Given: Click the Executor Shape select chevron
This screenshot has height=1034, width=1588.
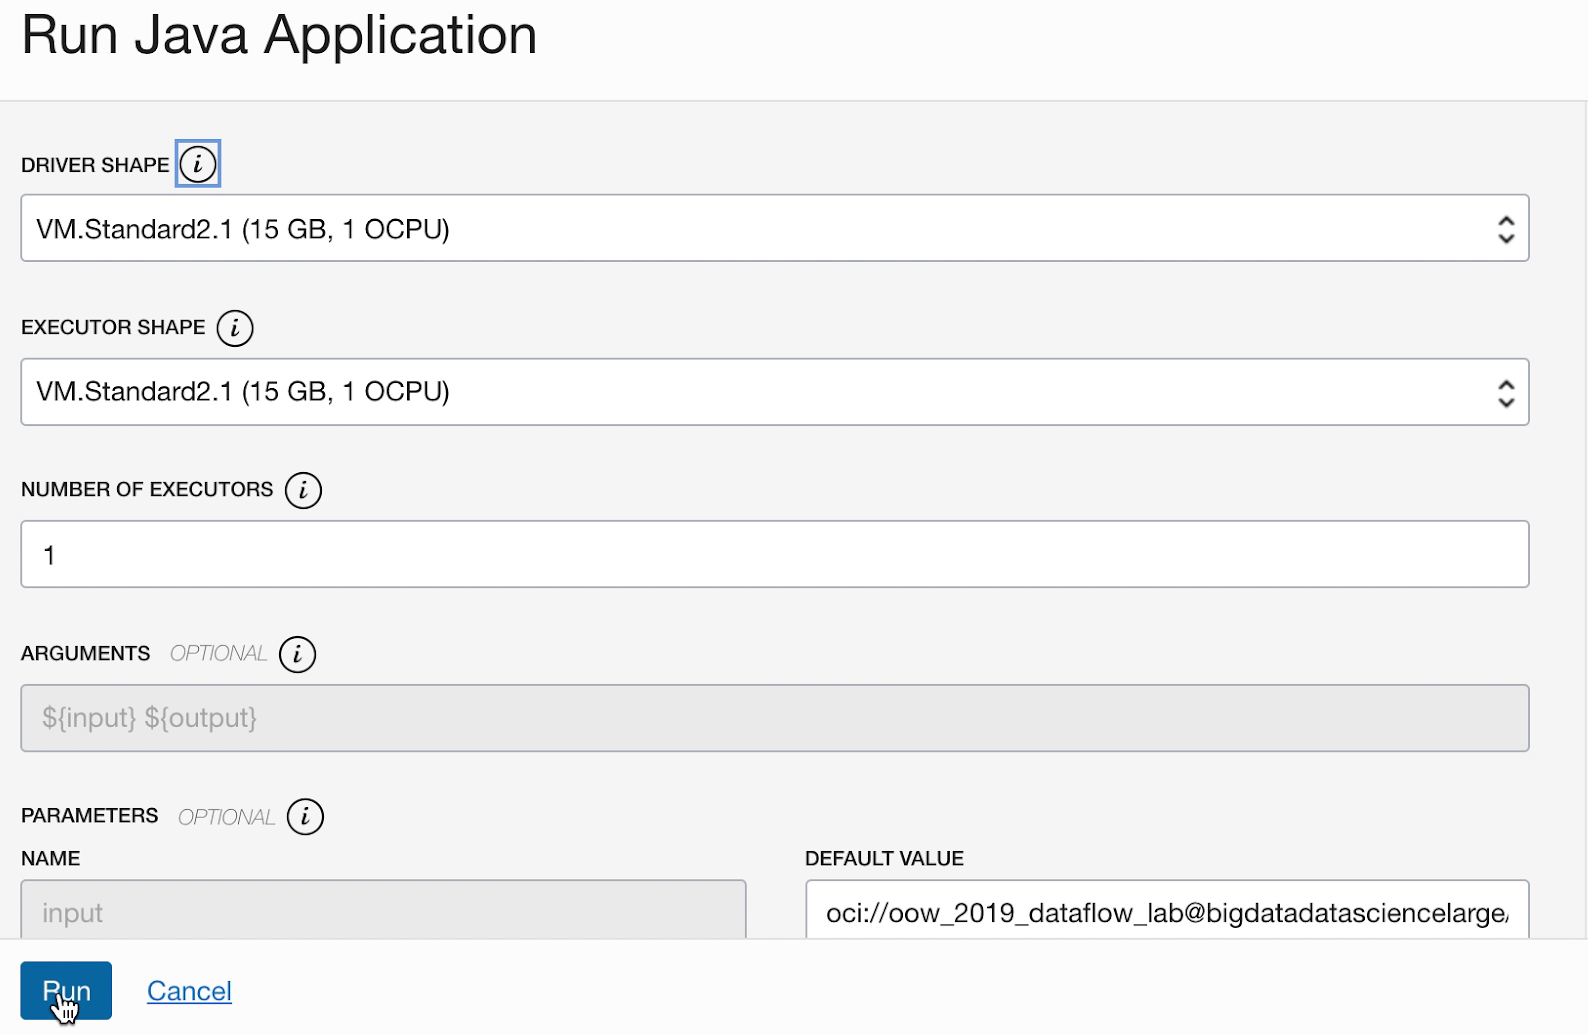Looking at the screenshot, I should click(x=1506, y=392).
